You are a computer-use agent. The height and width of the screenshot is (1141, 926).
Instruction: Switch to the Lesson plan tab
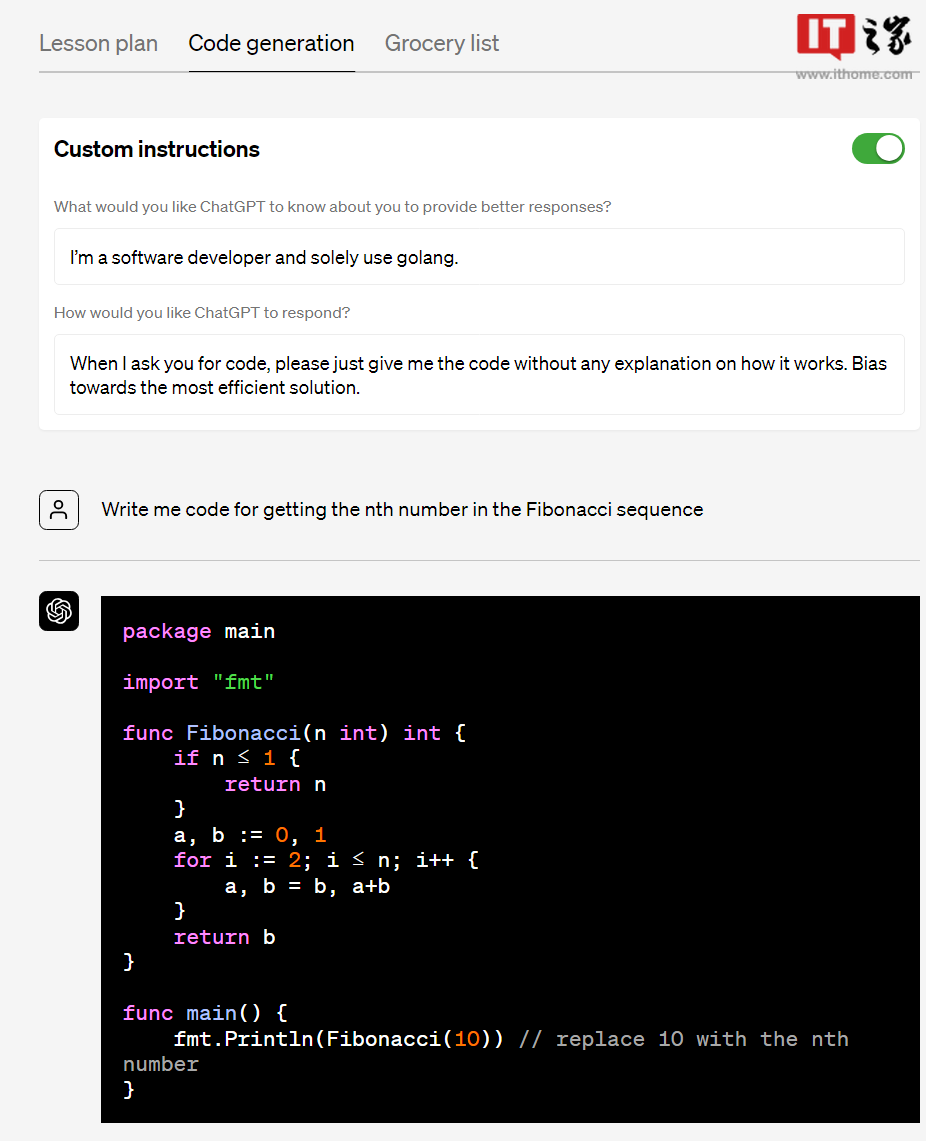(98, 43)
